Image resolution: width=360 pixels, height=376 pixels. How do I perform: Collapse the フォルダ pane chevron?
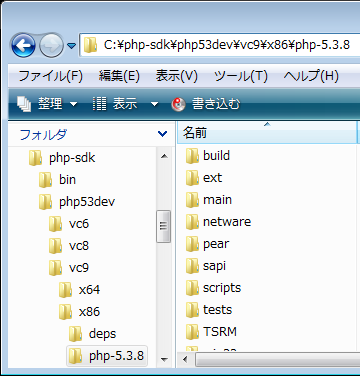coord(162,134)
